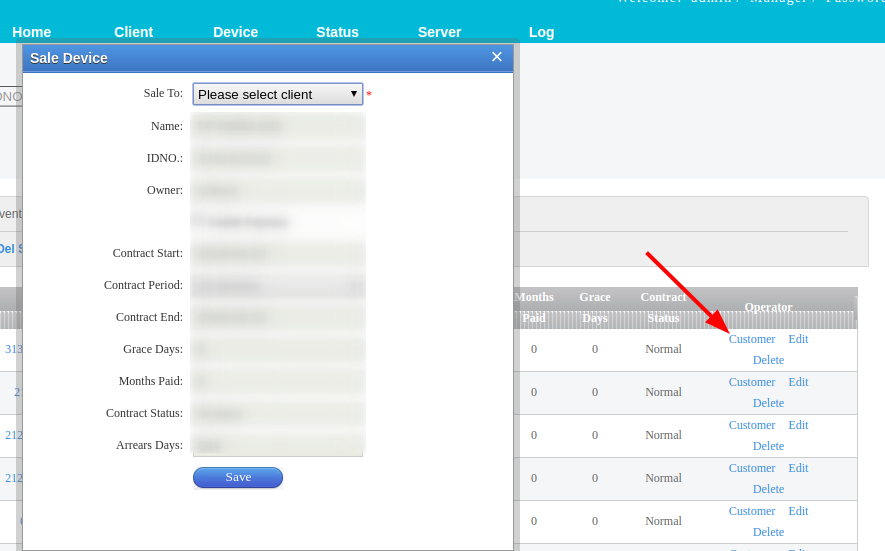The height and width of the screenshot is (551, 885).
Task: Click the Save button
Action: point(238,478)
